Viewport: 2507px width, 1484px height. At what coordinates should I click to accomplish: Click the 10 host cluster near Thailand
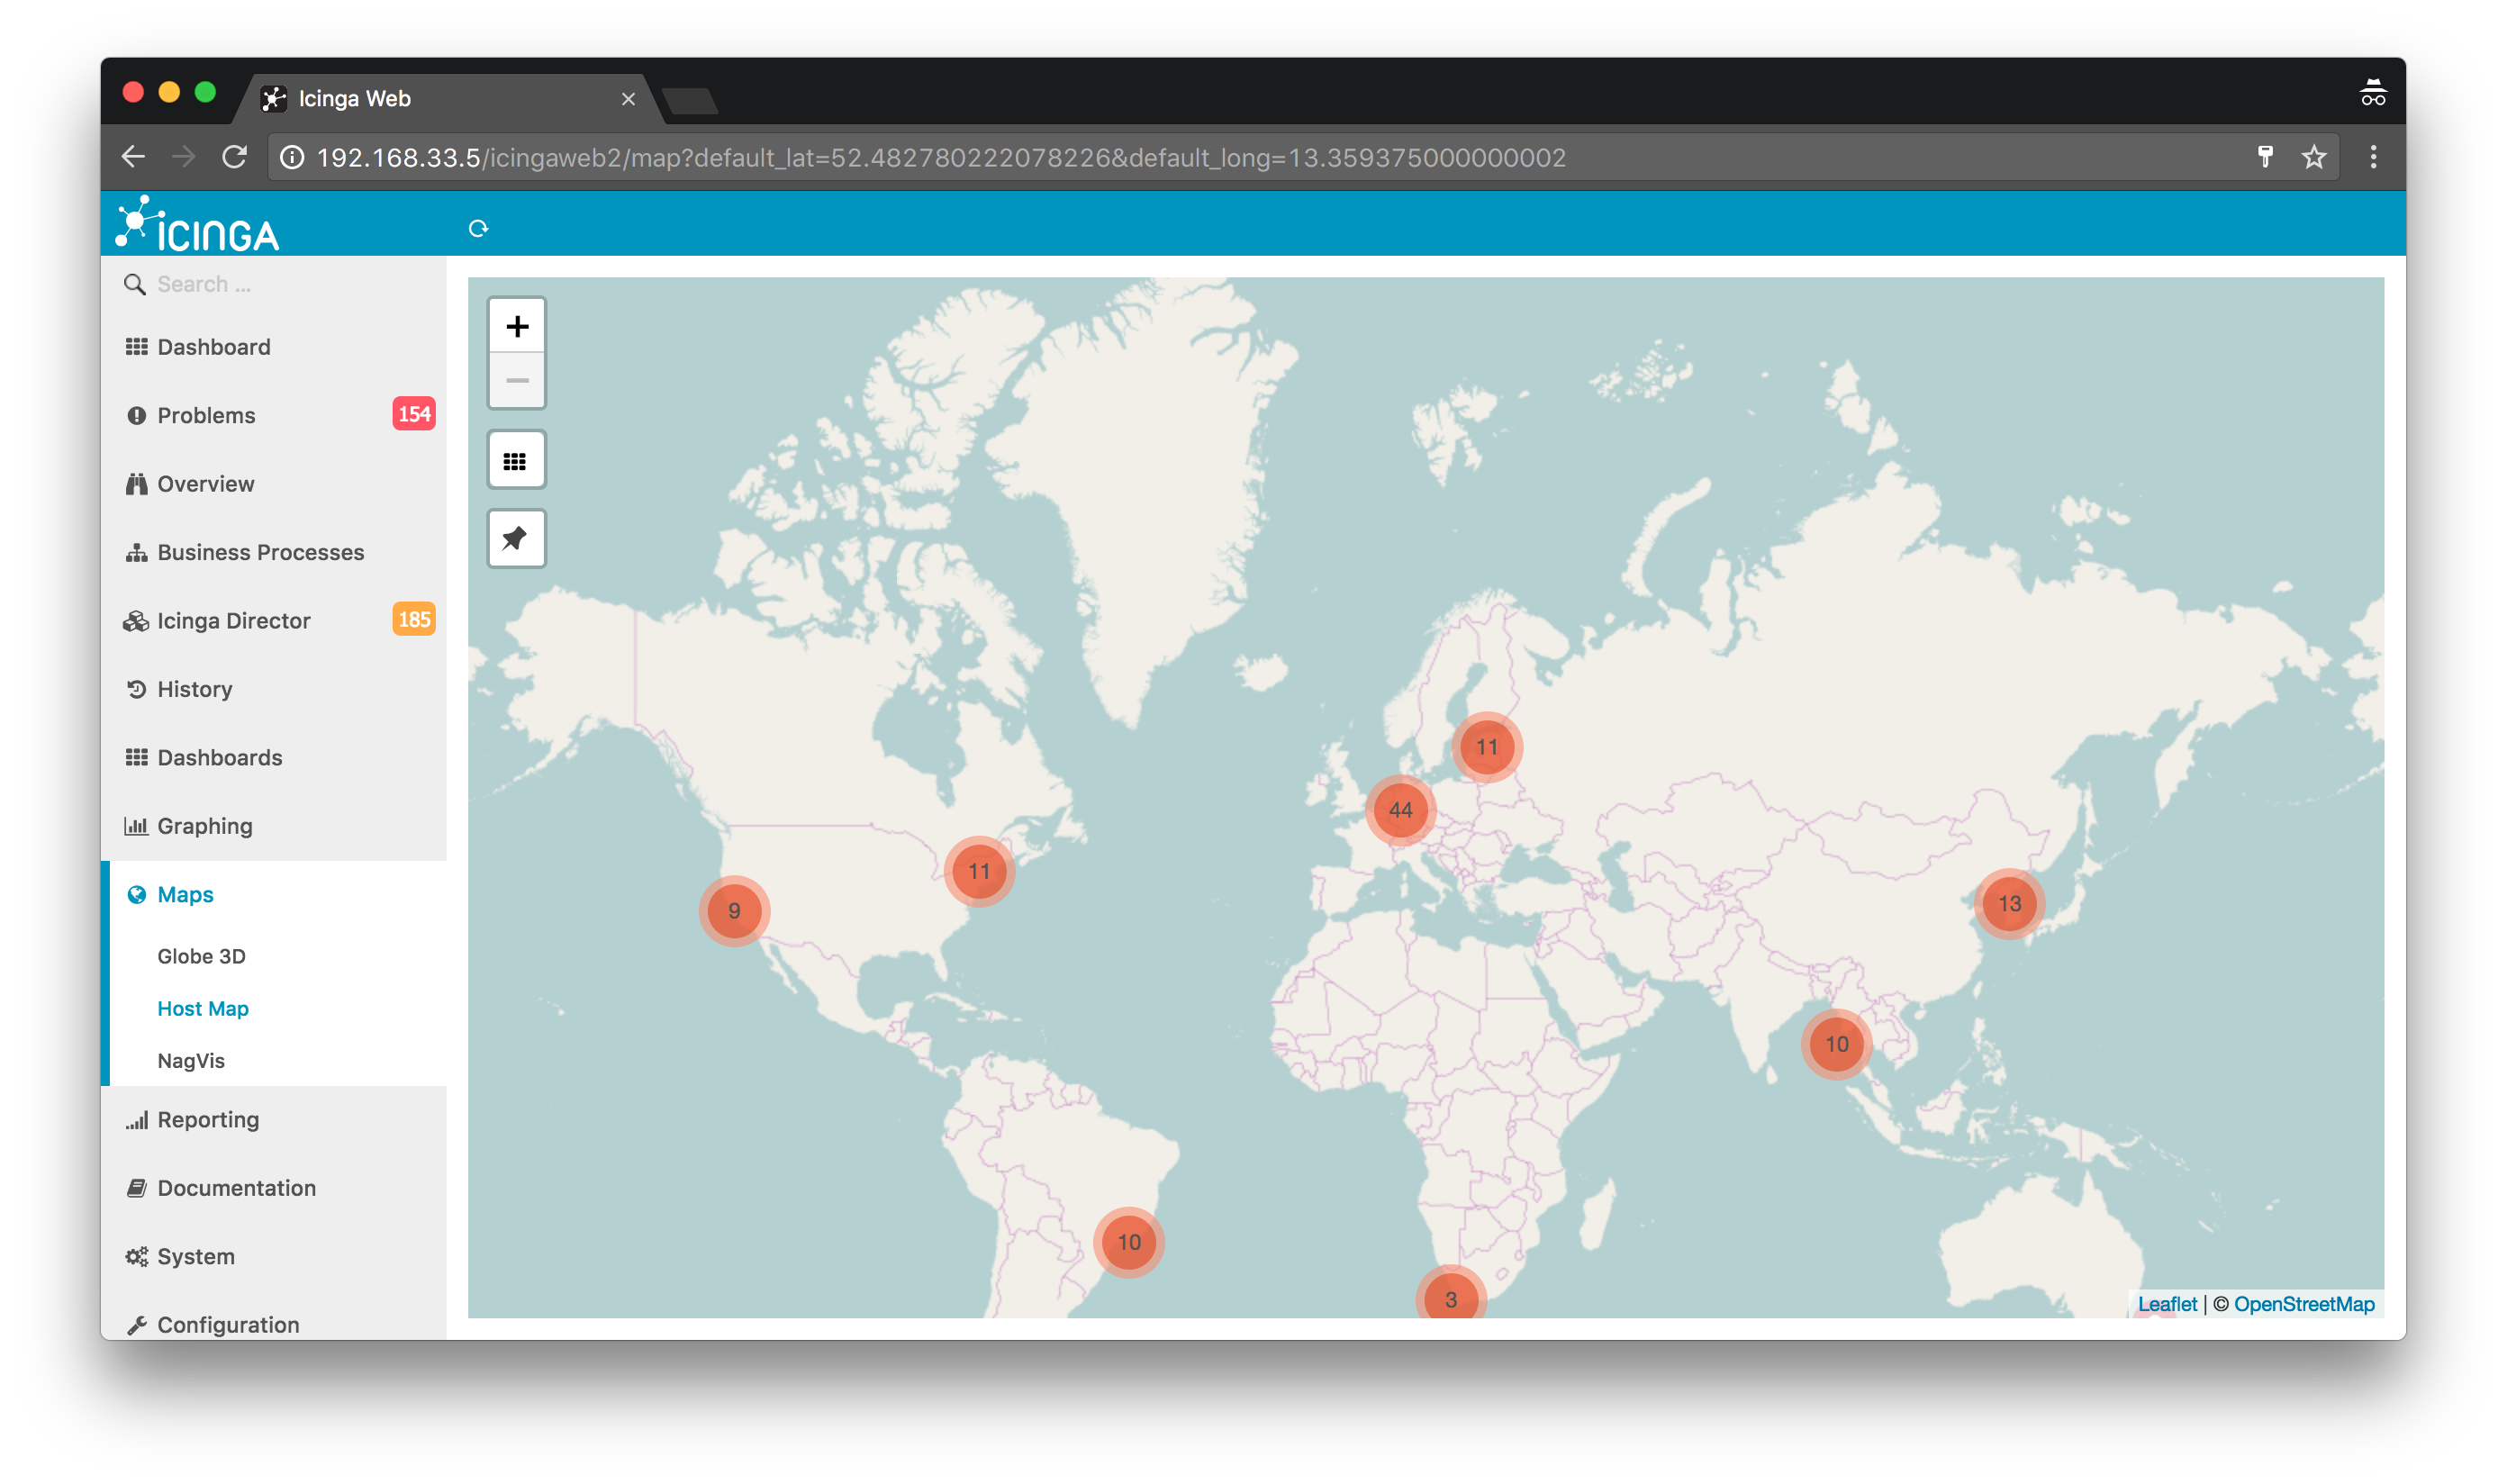[1837, 1044]
